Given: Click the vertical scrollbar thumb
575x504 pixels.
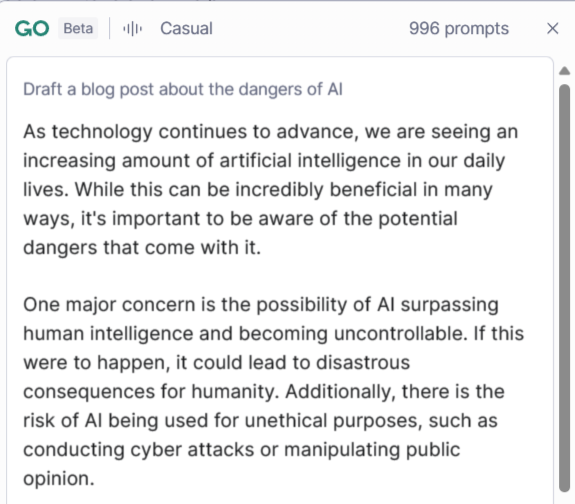Looking at the screenshot, I should click(564, 288).
